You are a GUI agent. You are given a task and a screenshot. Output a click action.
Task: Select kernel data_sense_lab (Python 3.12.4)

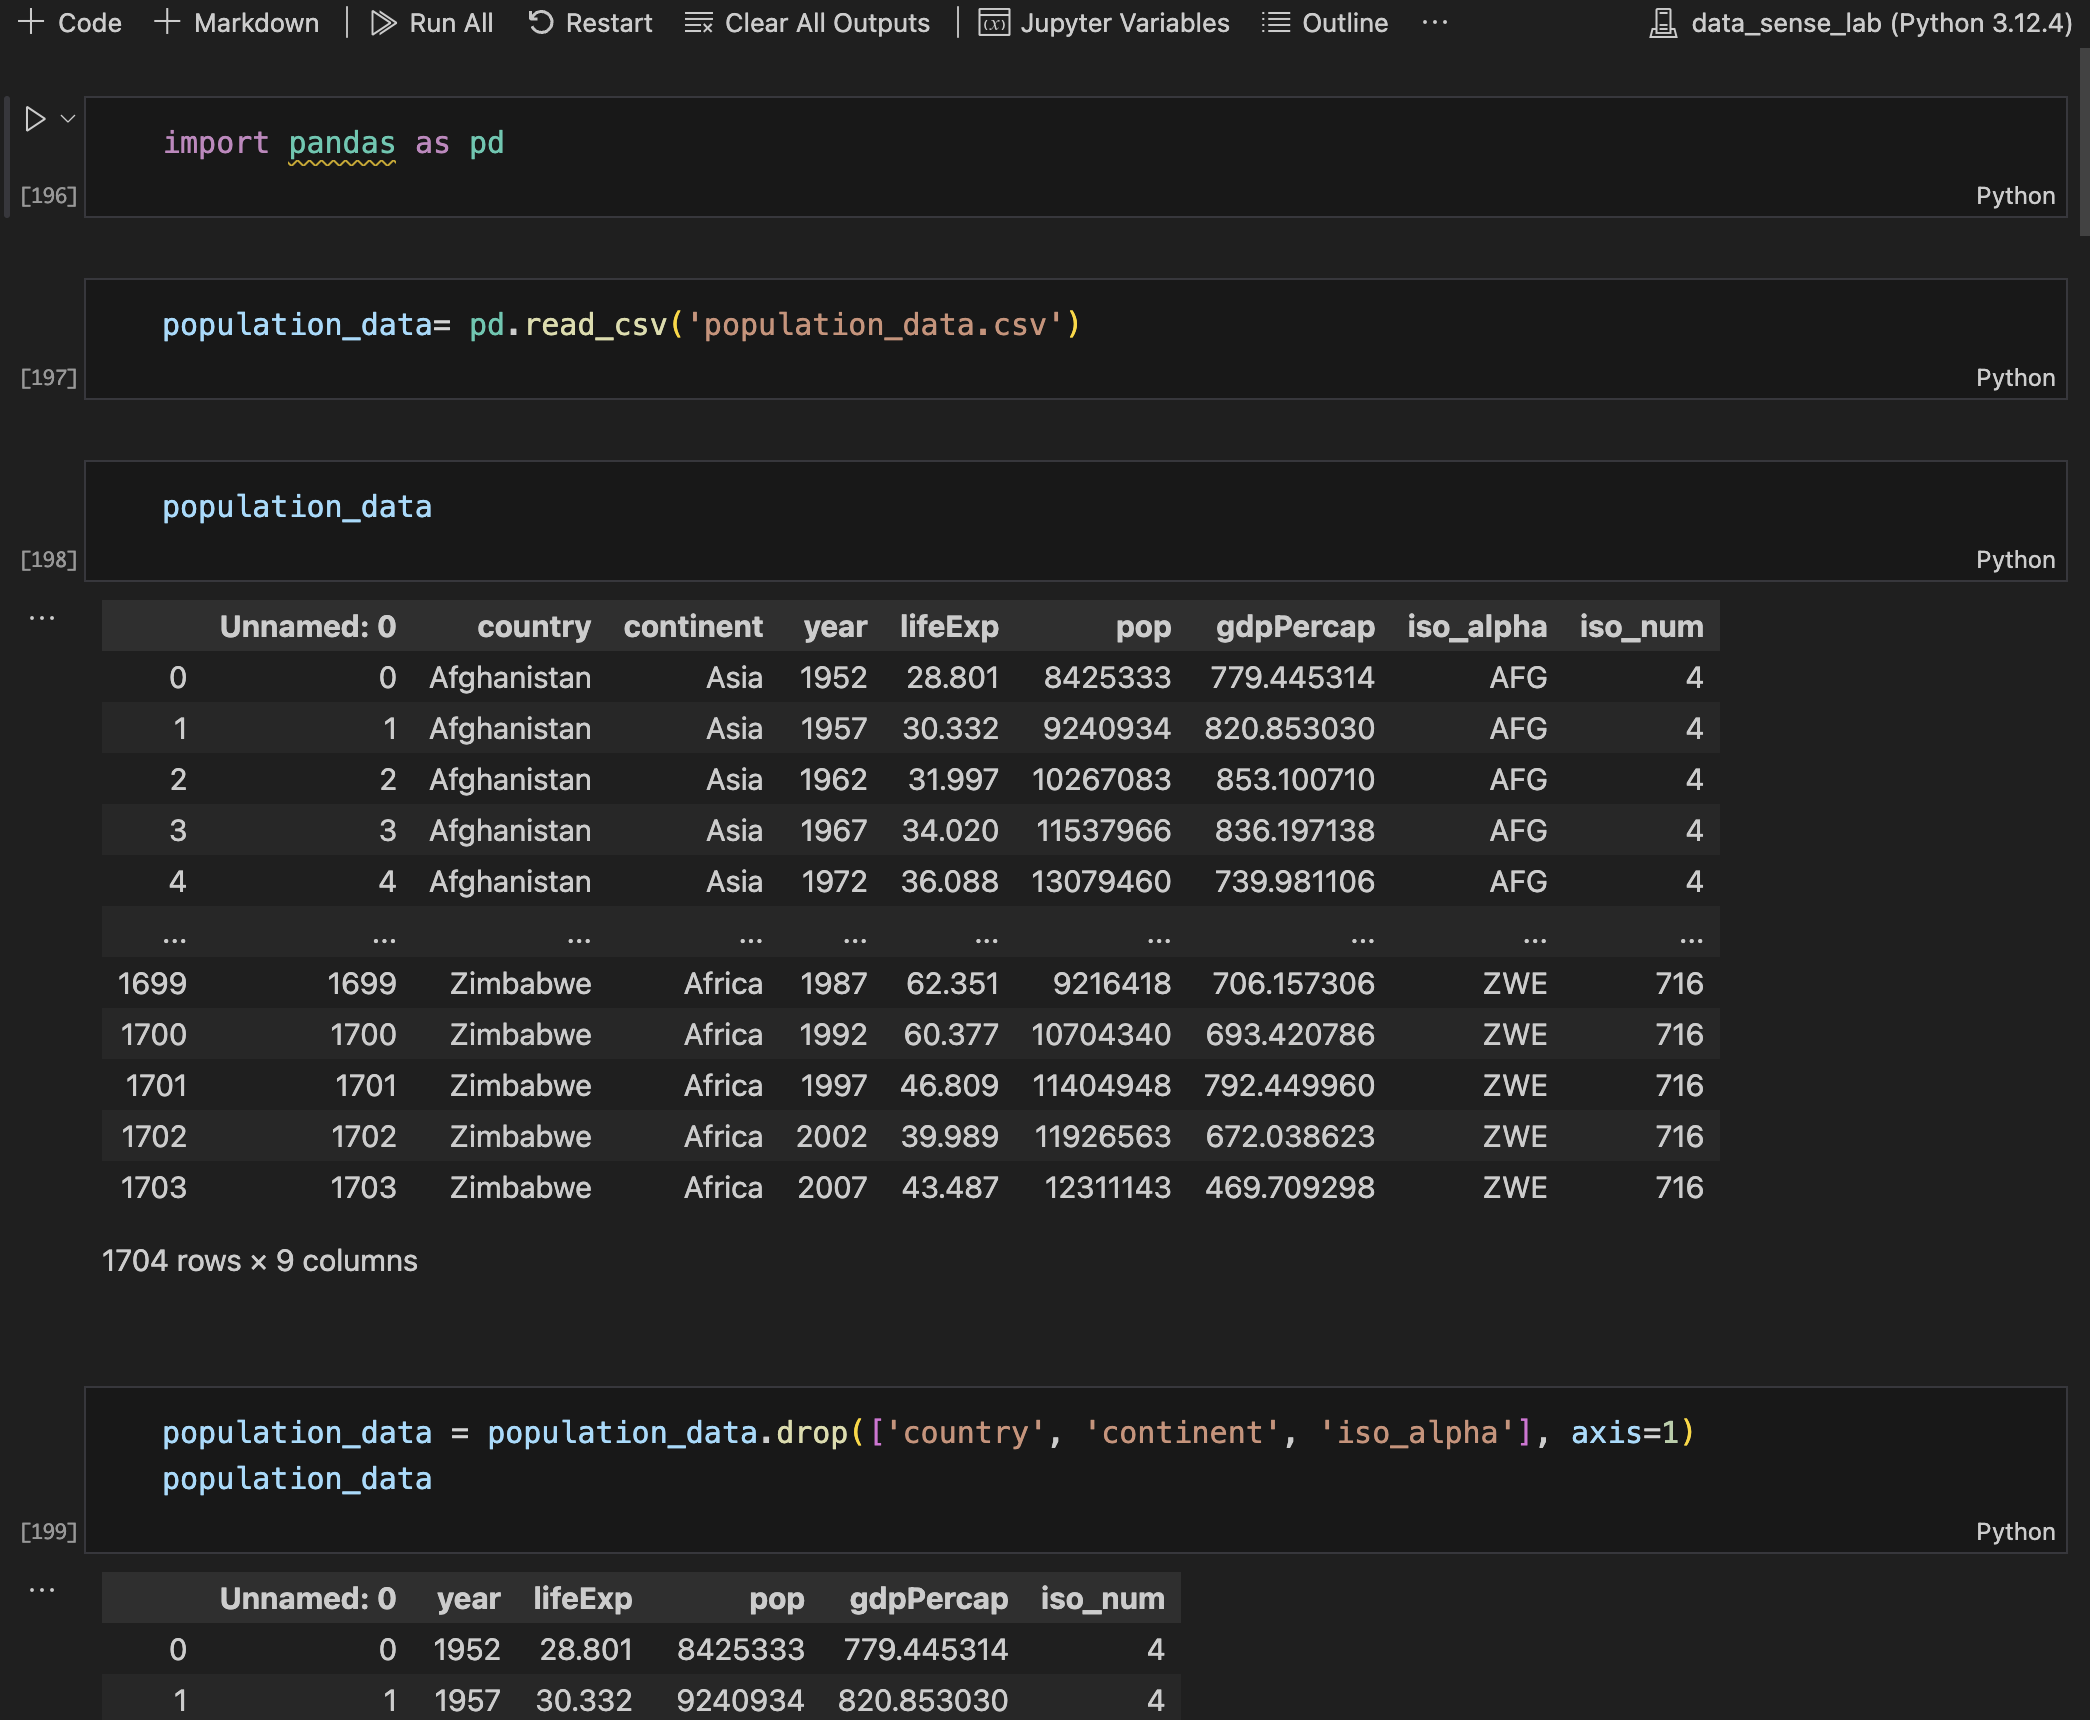[1860, 22]
